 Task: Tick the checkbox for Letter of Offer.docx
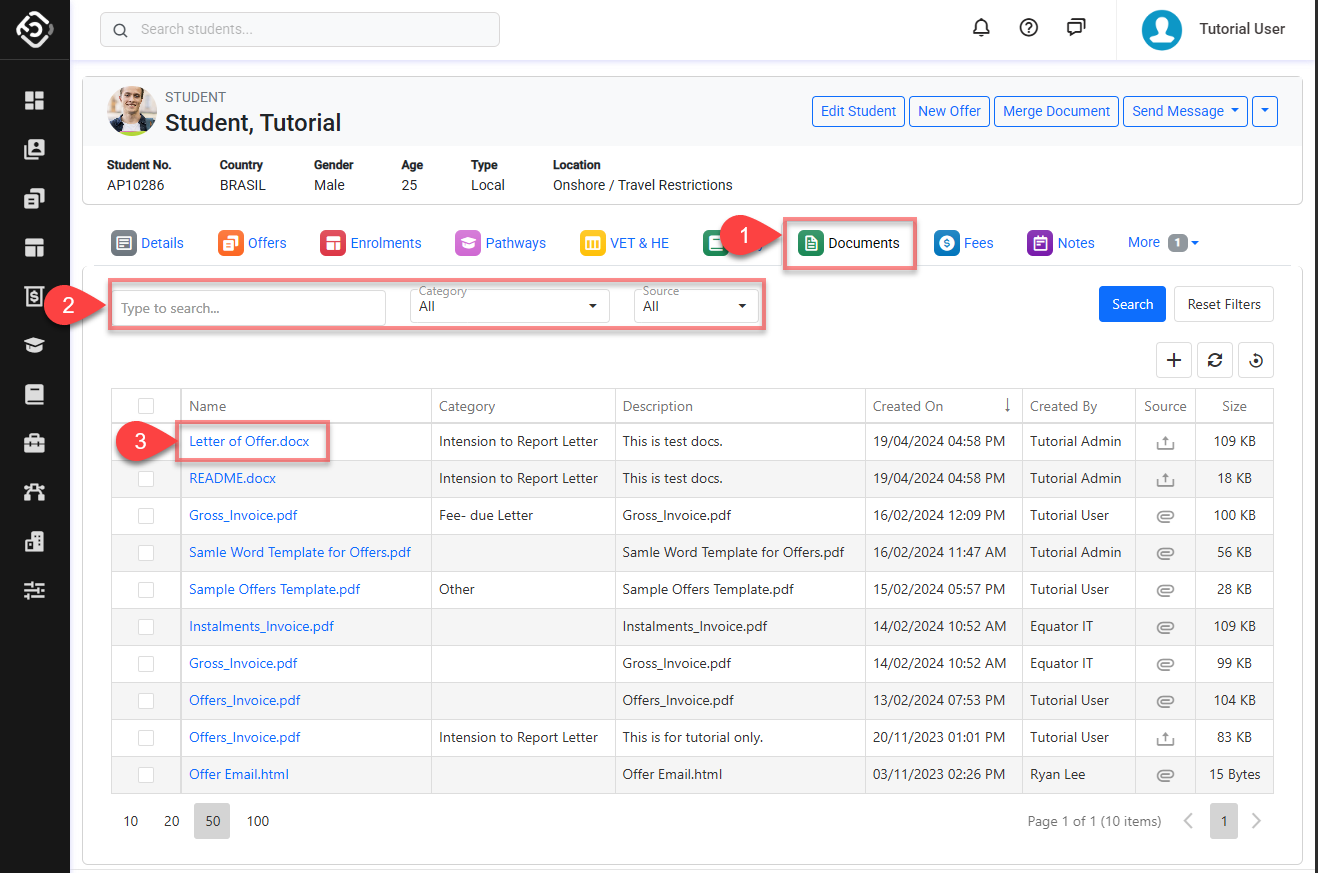[x=146, y=442]
